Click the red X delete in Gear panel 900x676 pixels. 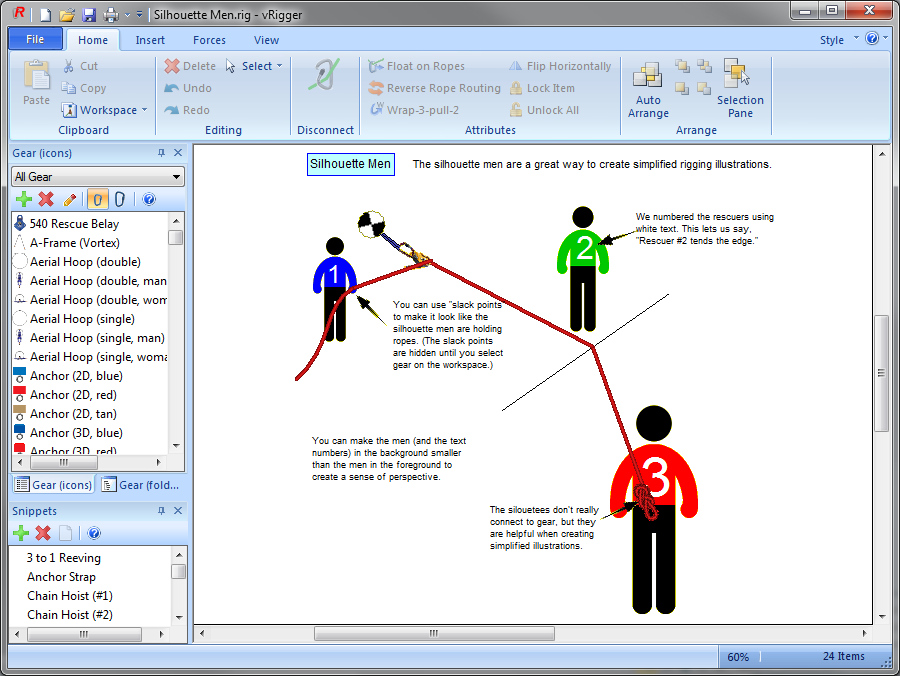coord(46,200)
